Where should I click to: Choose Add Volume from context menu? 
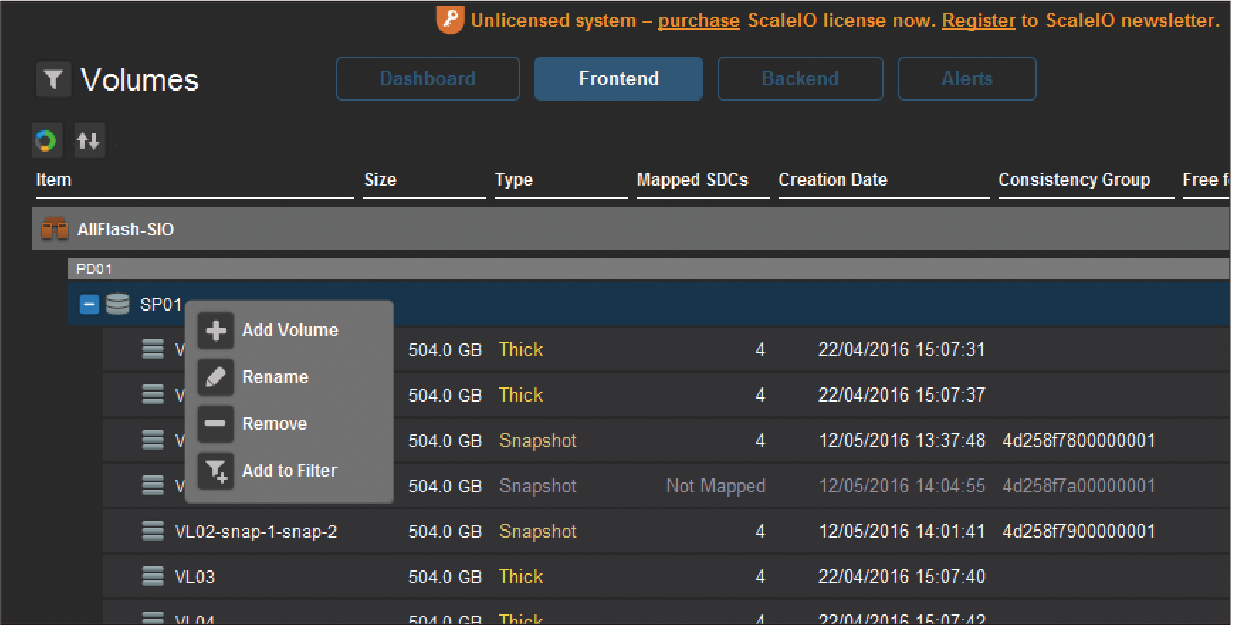click(x=290, y=330)
